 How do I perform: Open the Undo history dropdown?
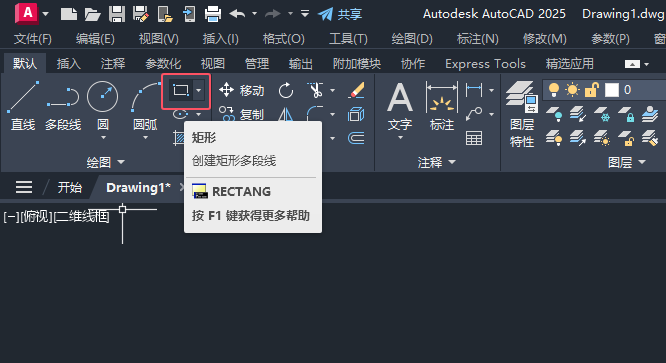[254, 14]
